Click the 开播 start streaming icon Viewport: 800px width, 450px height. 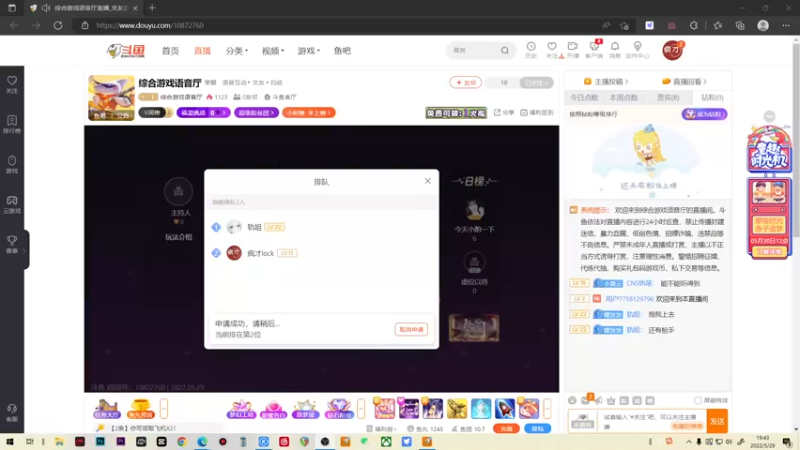click(573, 49)
